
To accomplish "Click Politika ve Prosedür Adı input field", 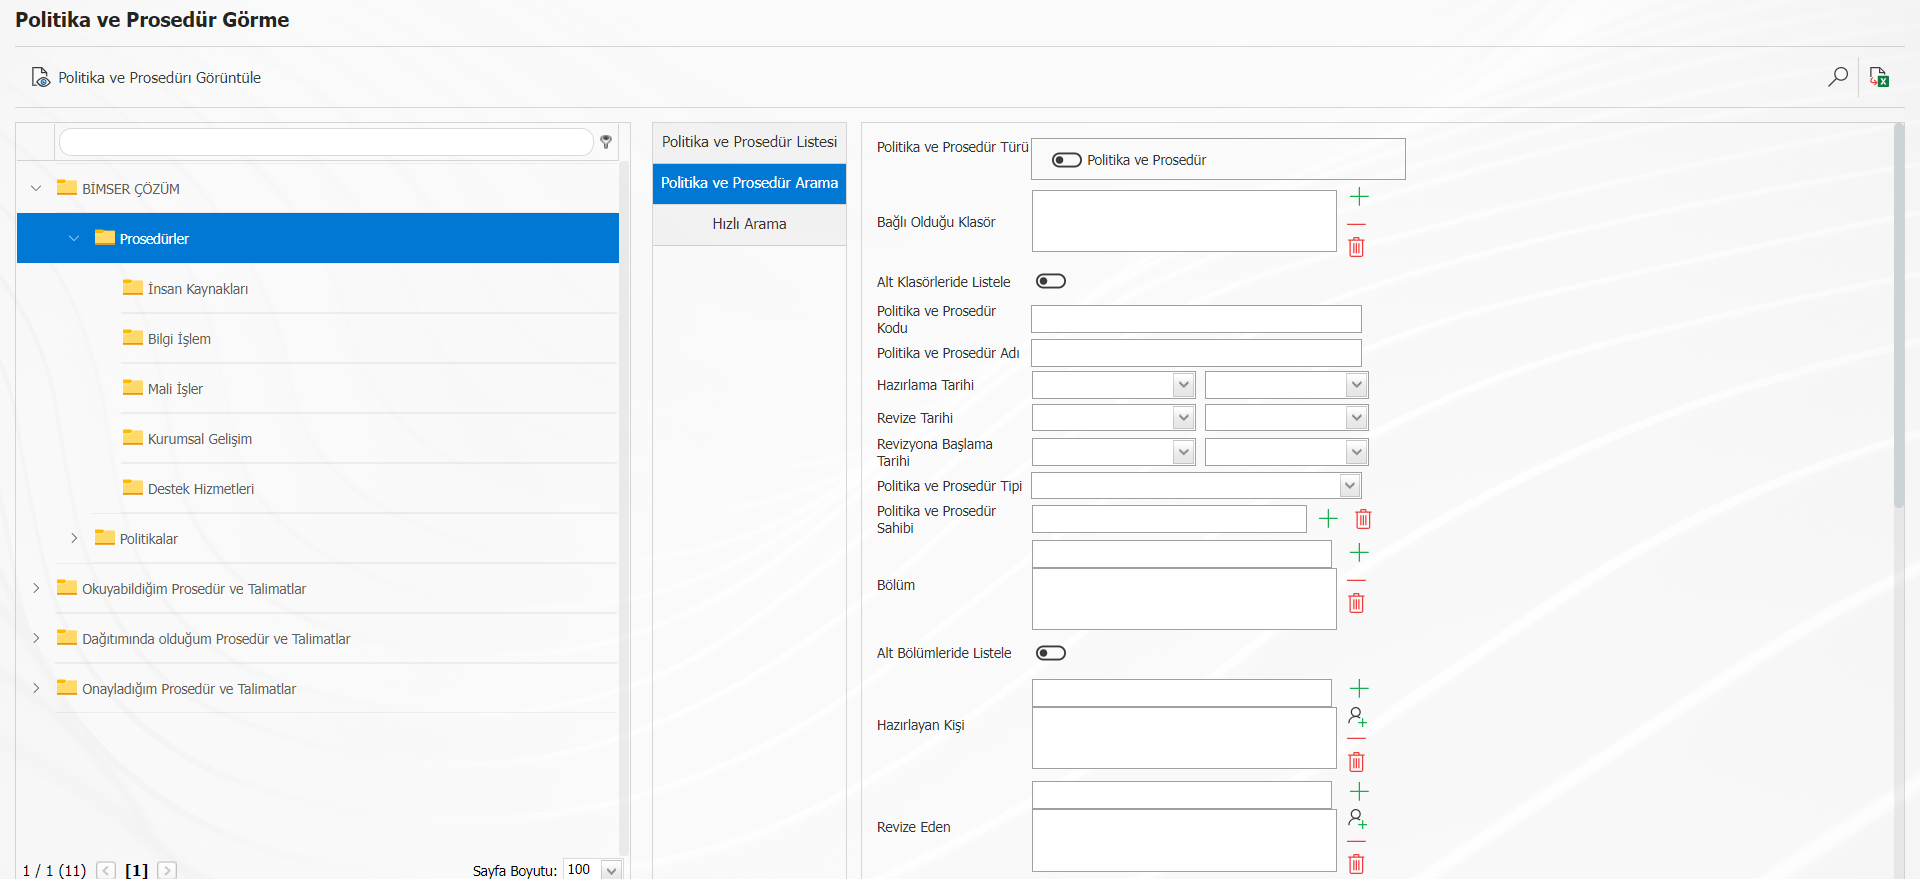I will pyautogui.click(x=1196, y=353).
